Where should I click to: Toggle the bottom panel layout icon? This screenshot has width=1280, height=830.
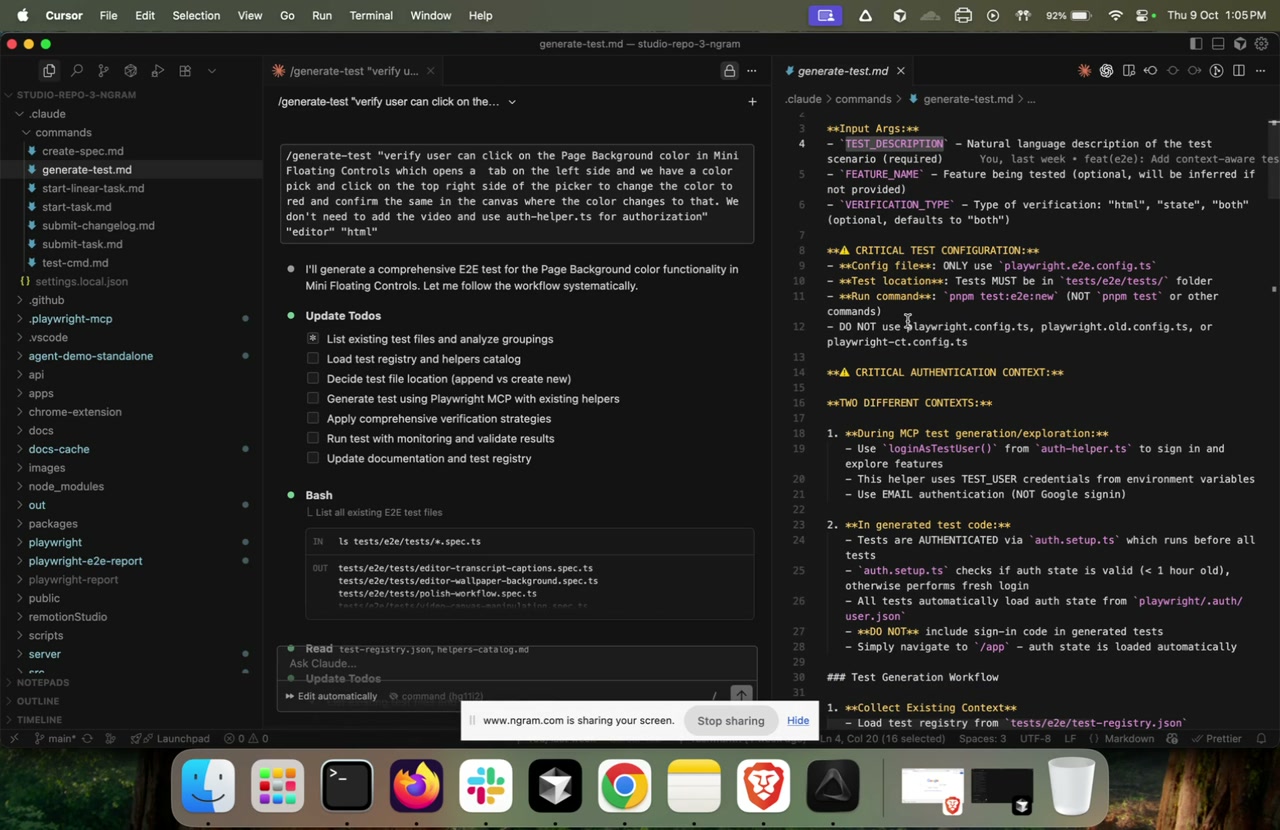[x=1218, y=44]
